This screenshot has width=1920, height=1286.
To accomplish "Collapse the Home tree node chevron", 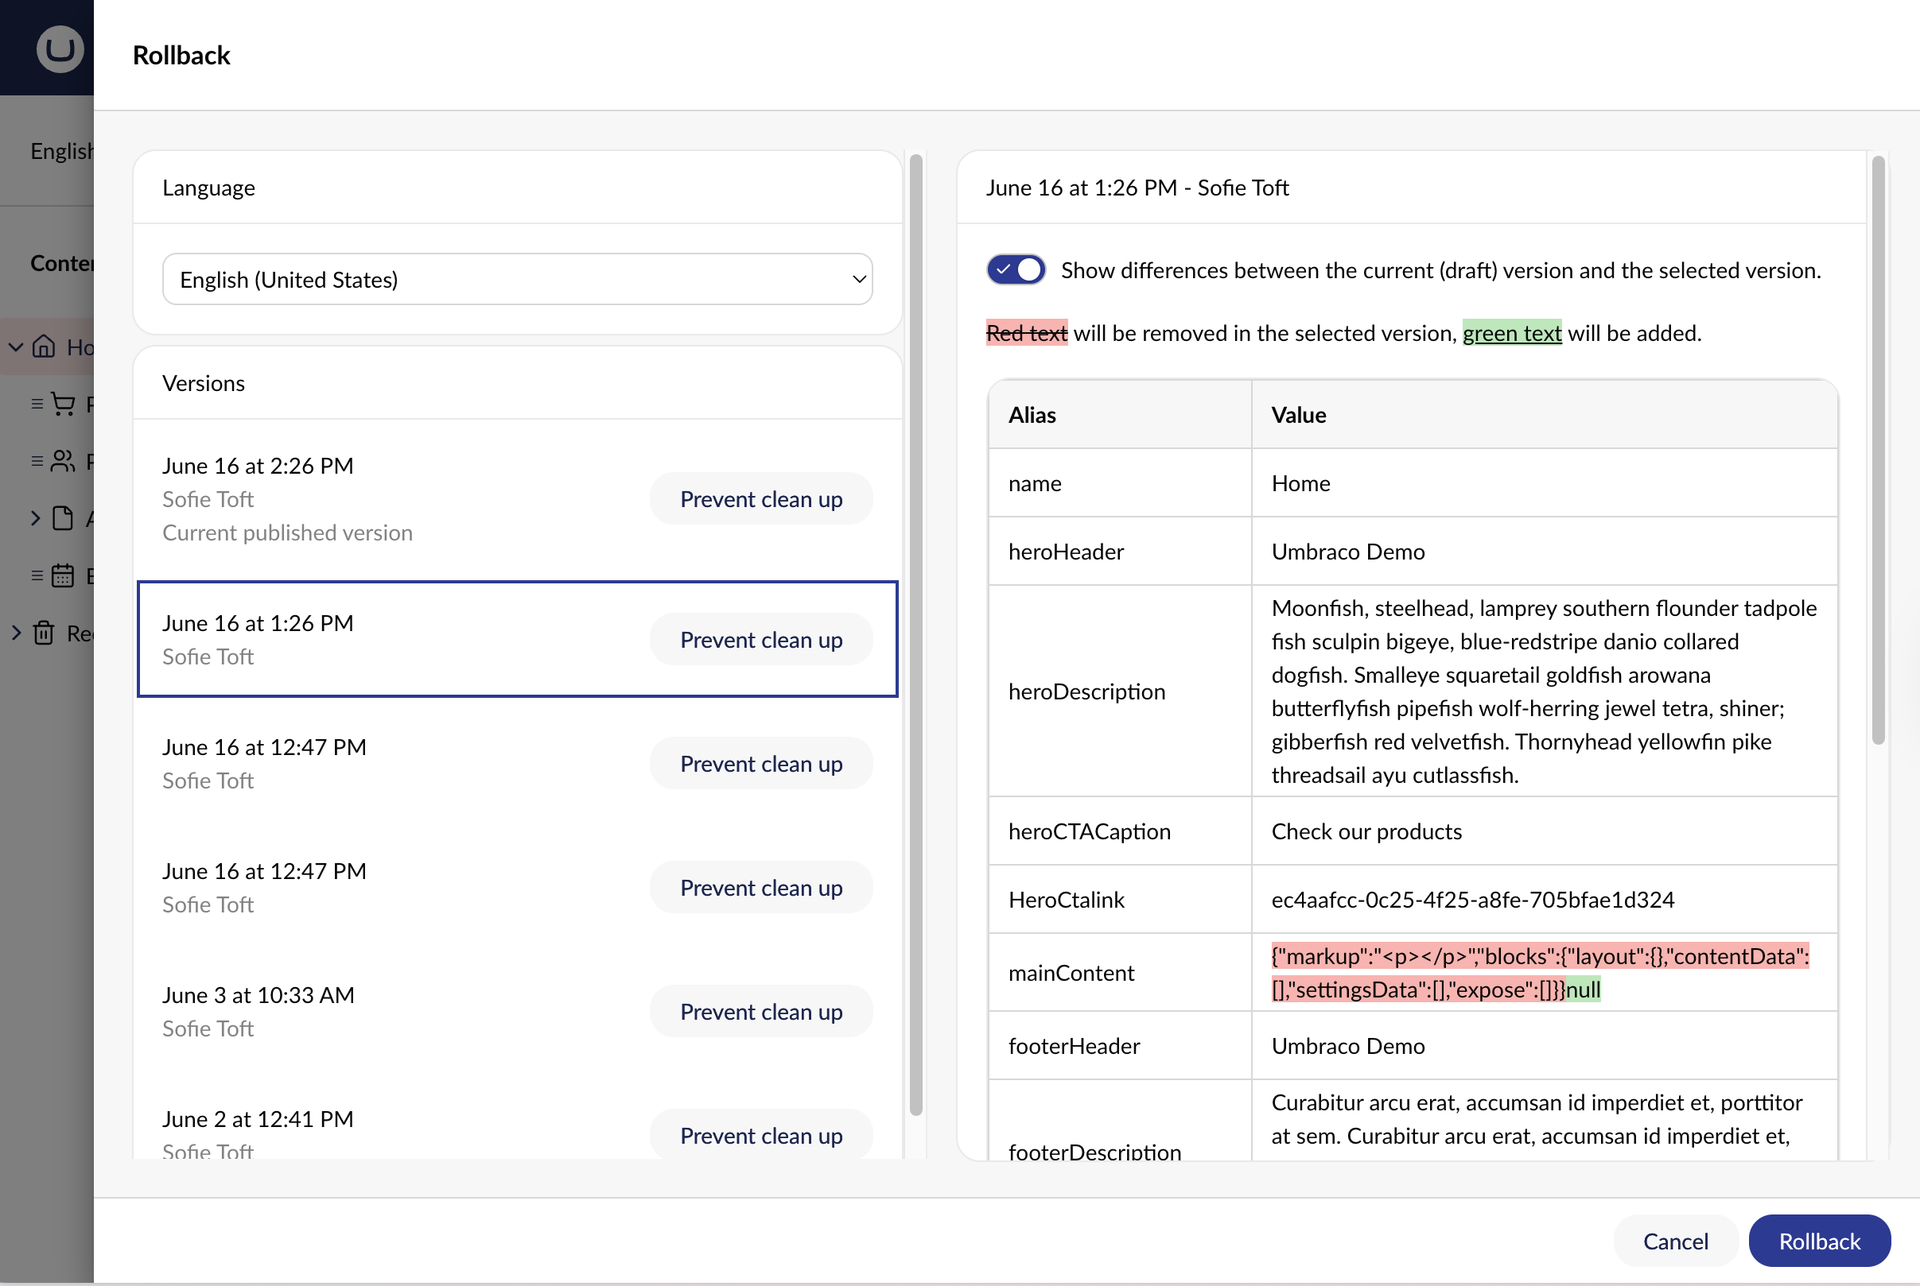I will click(16, 347).
